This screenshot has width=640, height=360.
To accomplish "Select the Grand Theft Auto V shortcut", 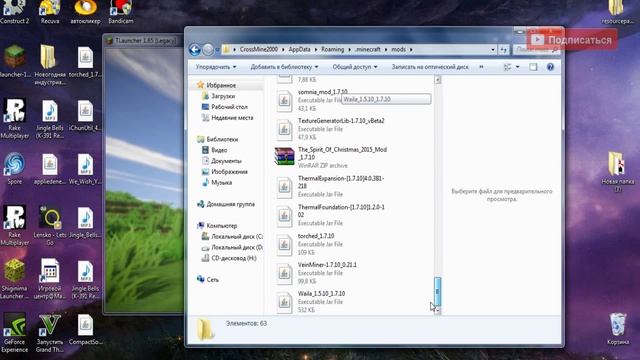I will (50, 333).
